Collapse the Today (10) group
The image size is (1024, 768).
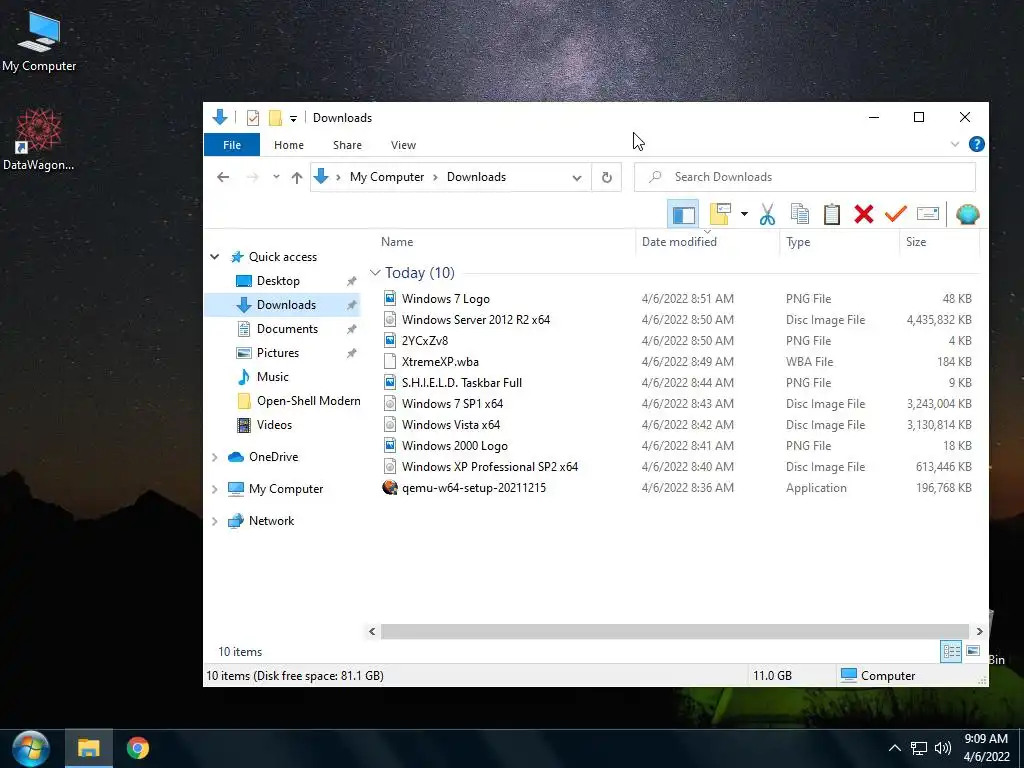coord(375,273)
